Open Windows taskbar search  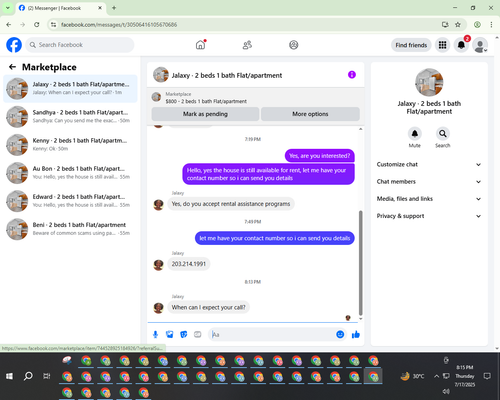(28, 376)
